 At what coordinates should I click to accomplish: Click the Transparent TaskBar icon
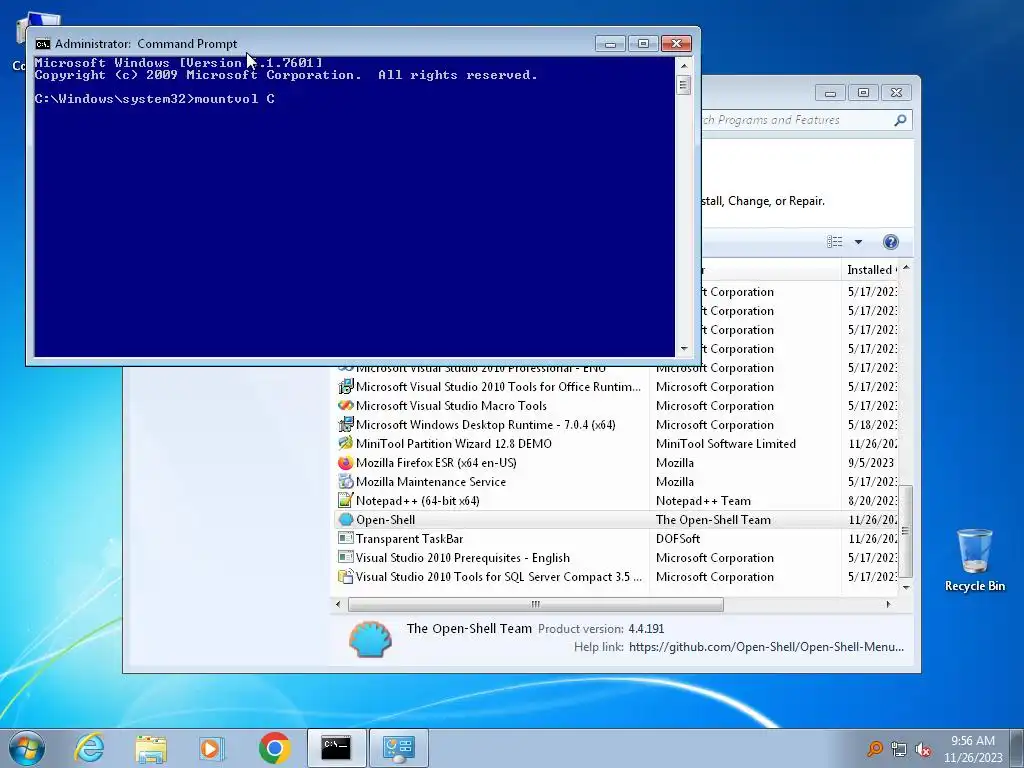(x=345, y=539)
